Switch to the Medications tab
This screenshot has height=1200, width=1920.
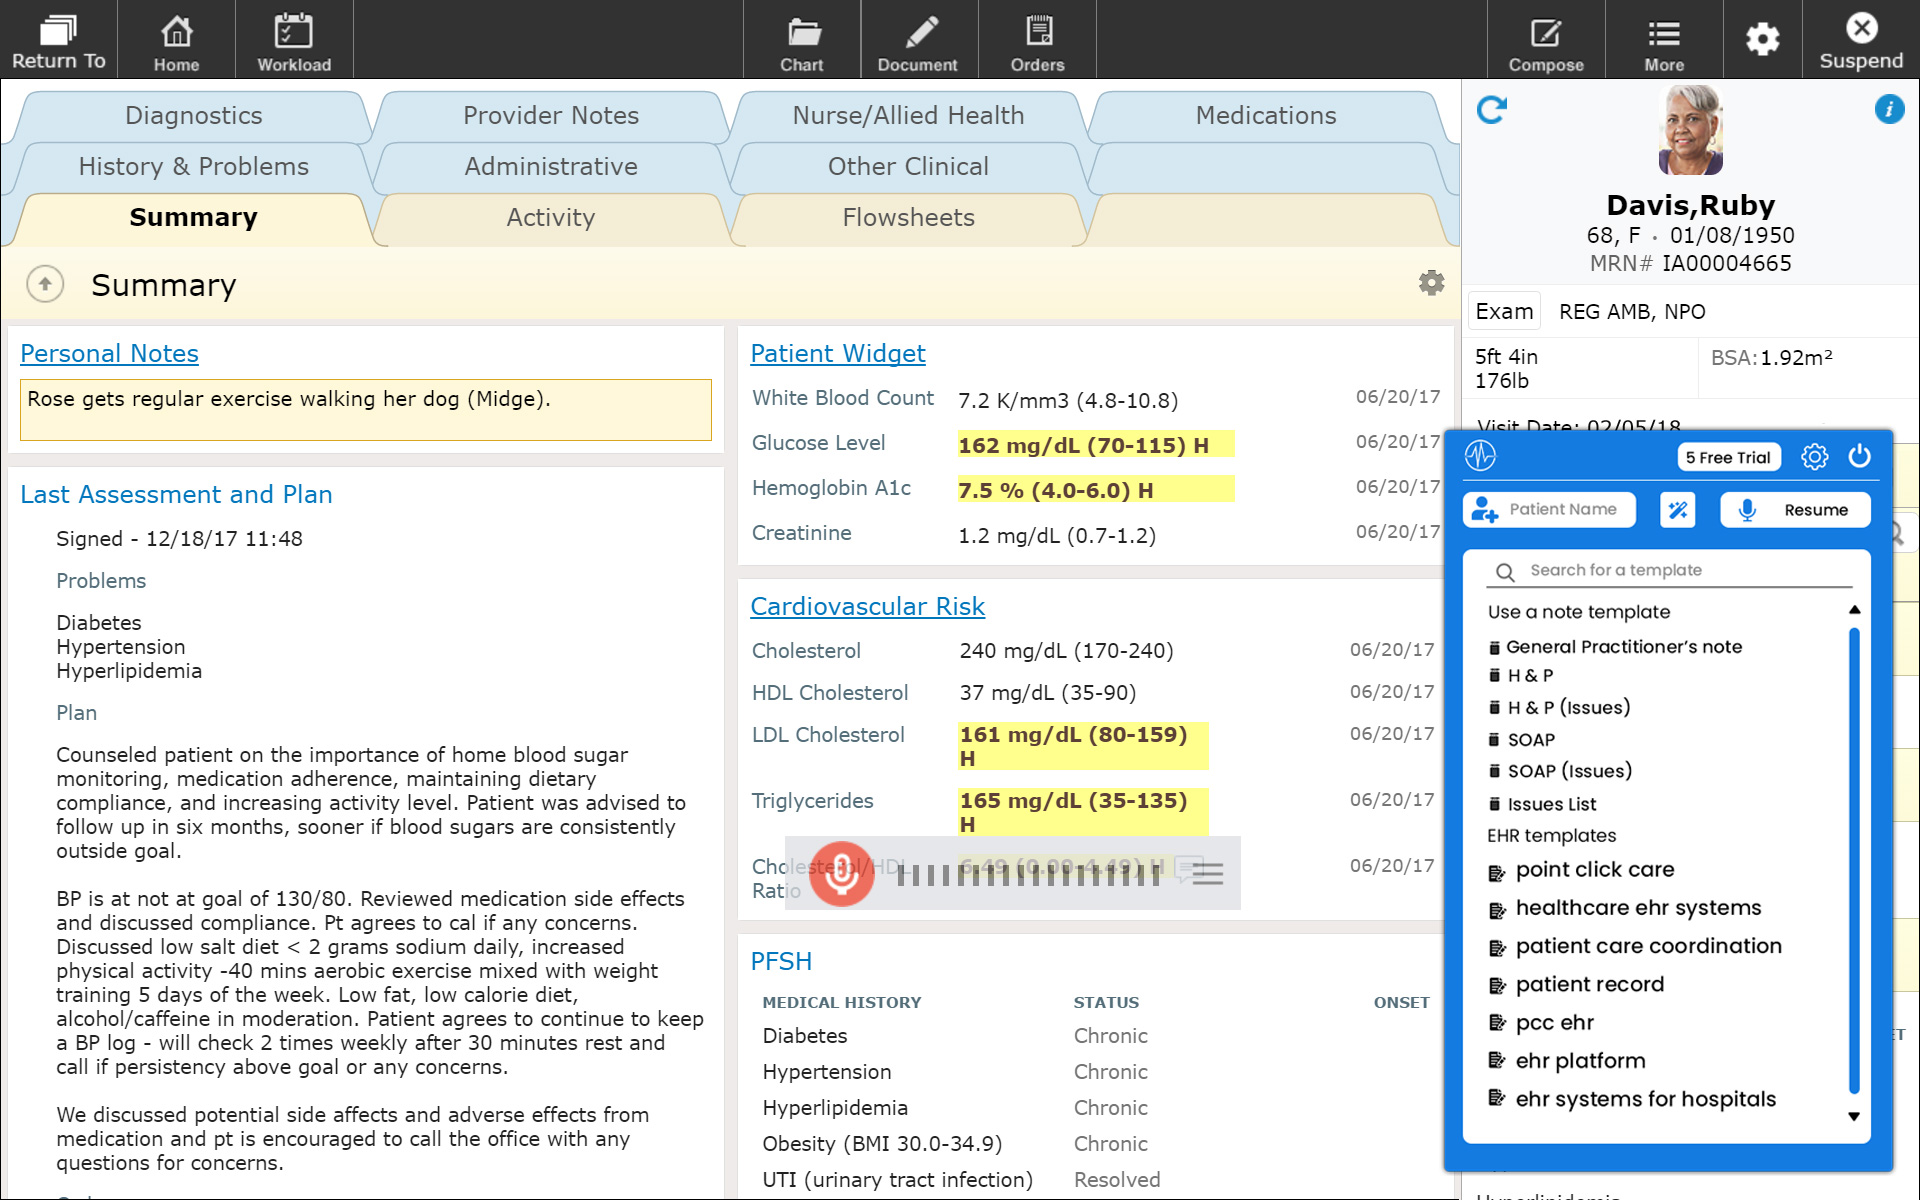tap(1264, 115)
